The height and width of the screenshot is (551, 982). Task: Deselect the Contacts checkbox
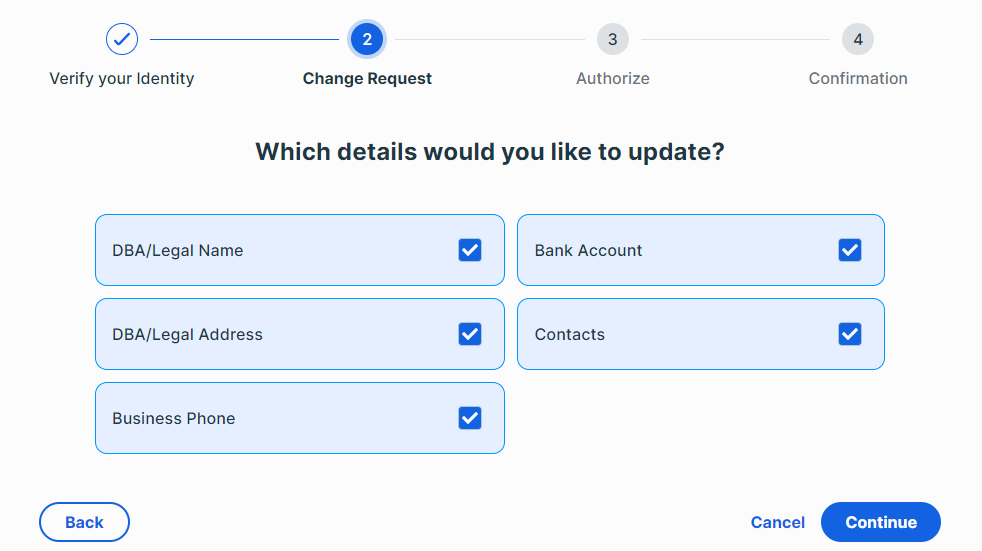[850, 334]
